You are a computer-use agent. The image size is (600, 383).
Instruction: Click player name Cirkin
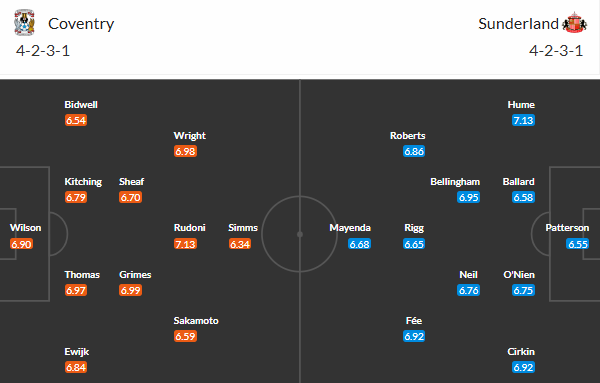click(x=521, y=351)
